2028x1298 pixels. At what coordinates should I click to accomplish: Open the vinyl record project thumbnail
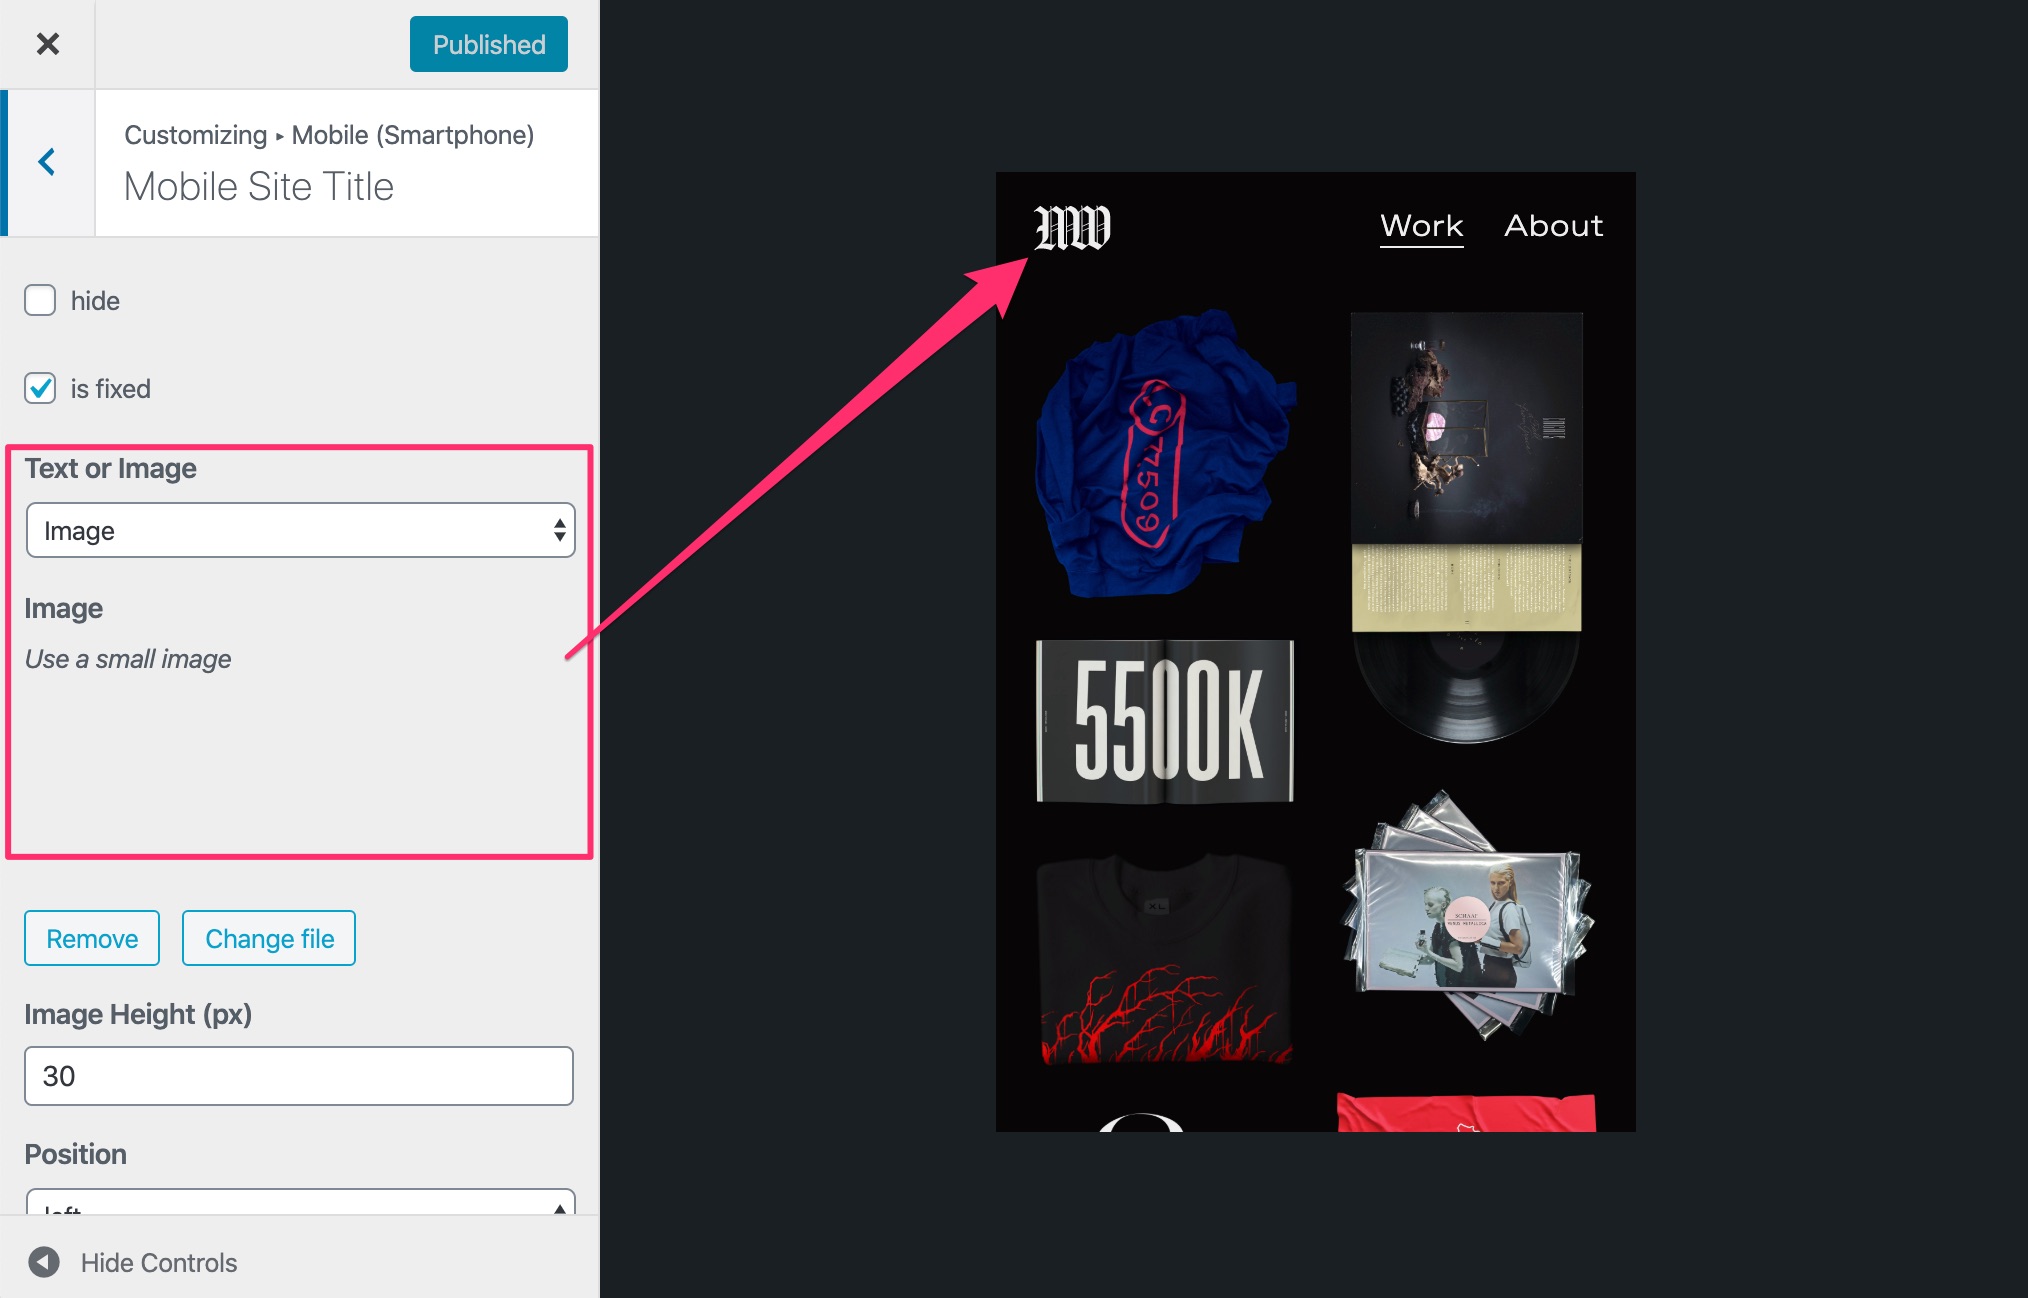1467,528
